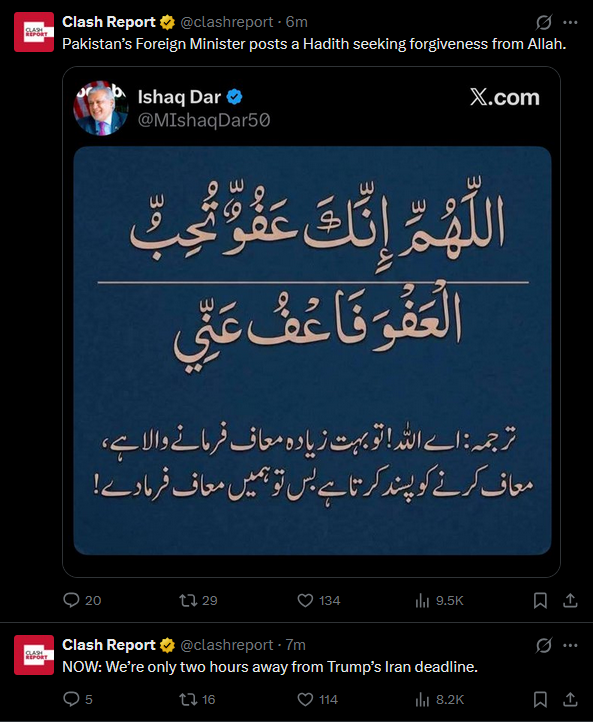Viewport: 593px width, 722px height.
Task: Open Ishaq Dar's Arabic prayer image
Action: pyautogui.click(x=312, y=350)
